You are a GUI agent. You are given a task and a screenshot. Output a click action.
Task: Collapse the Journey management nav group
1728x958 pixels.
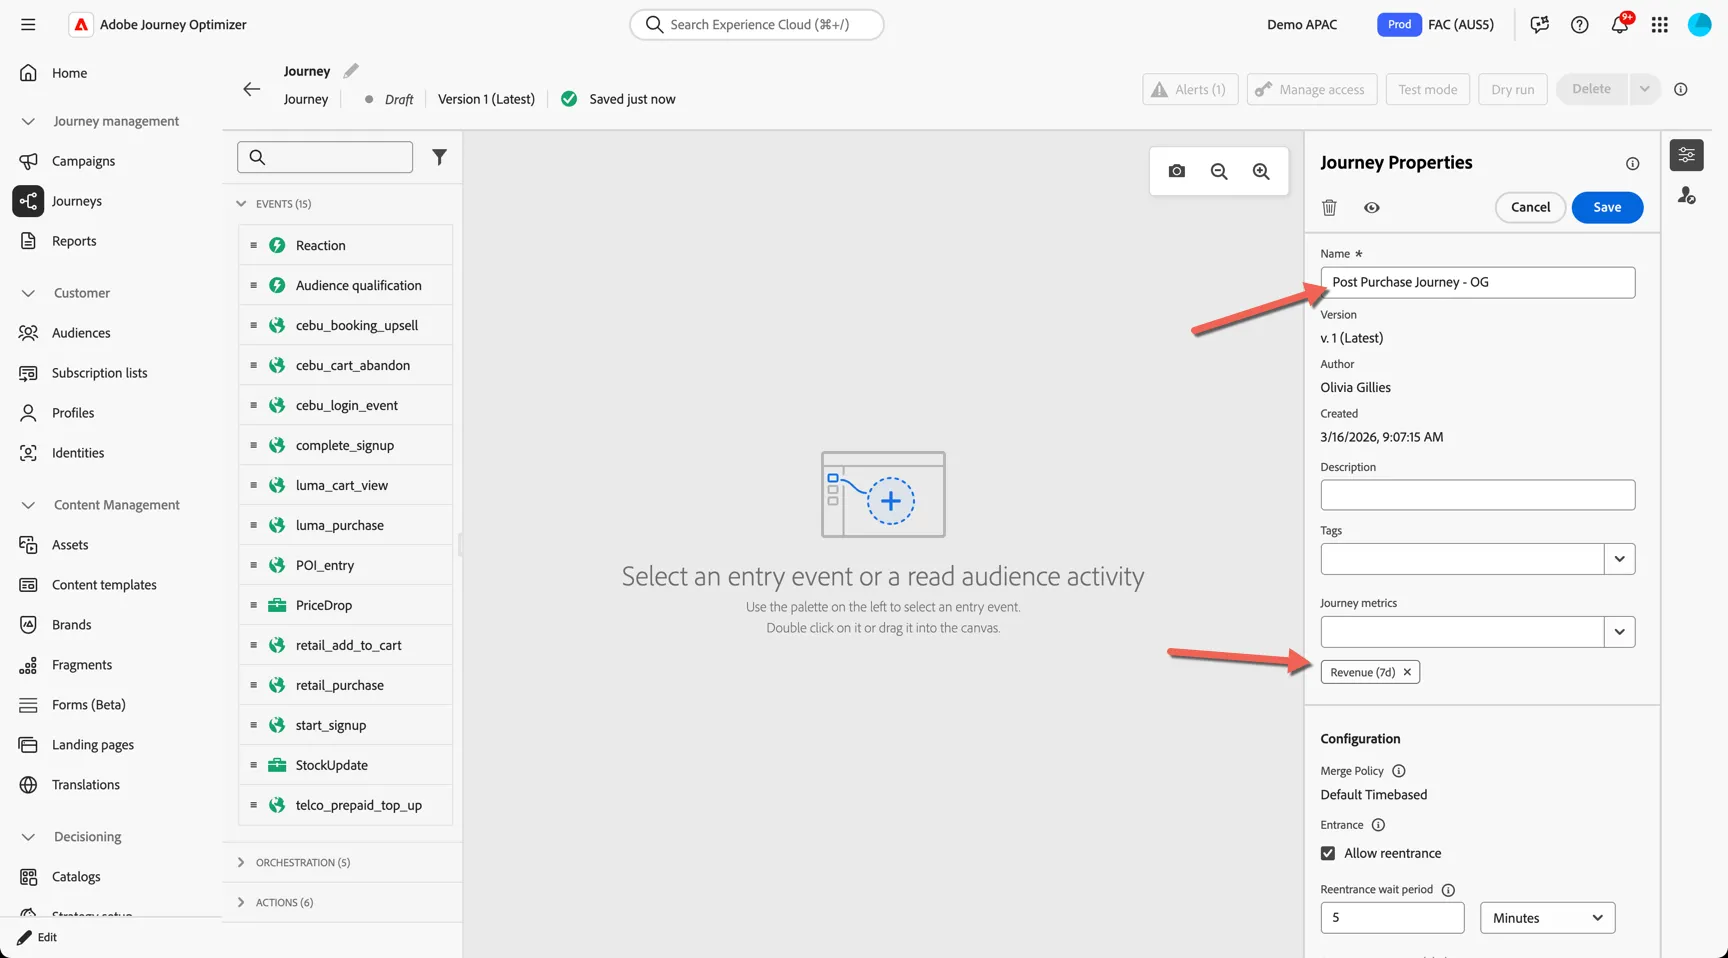28,121
